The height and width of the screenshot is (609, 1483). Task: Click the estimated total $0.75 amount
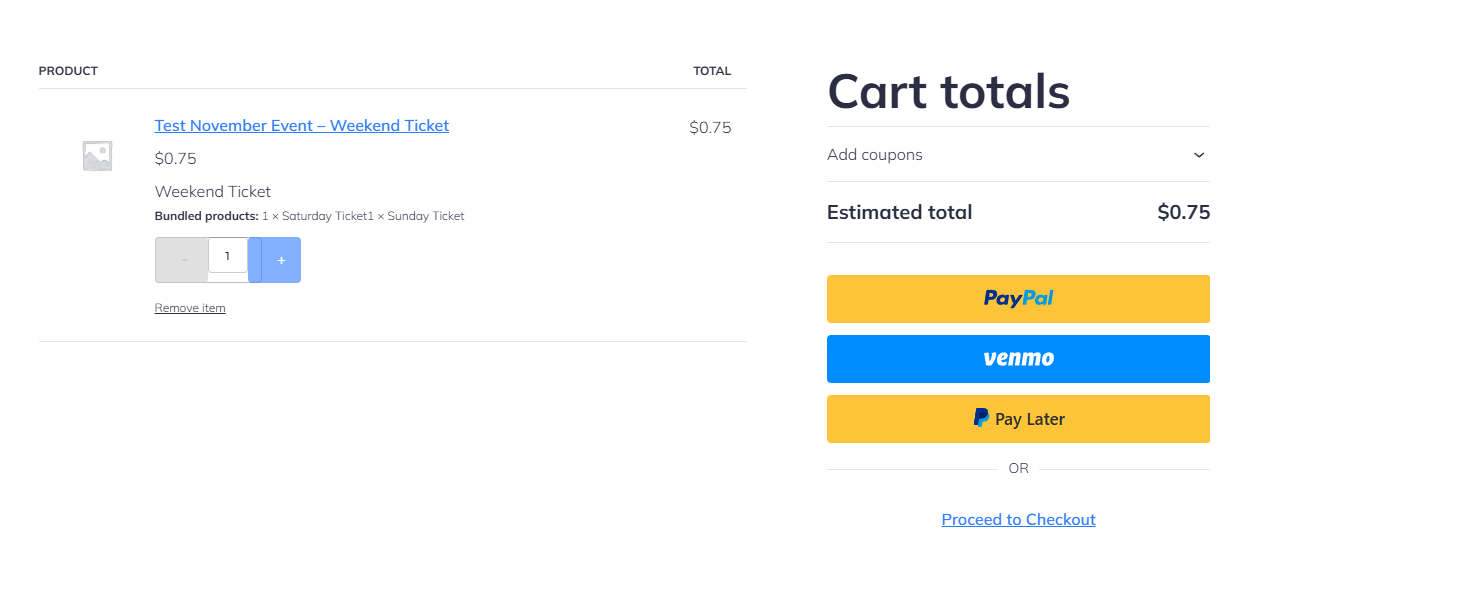coord(1183,212)
